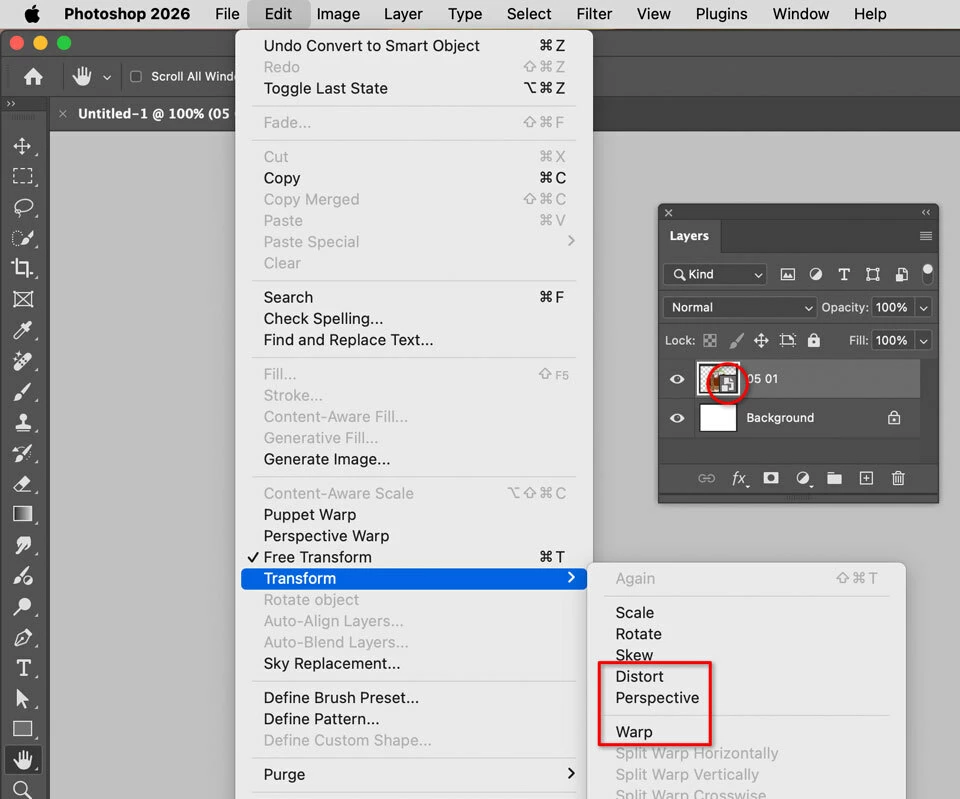Open the Opacity slider dropdown arrow
960x799 pixels.
(923, 307)
